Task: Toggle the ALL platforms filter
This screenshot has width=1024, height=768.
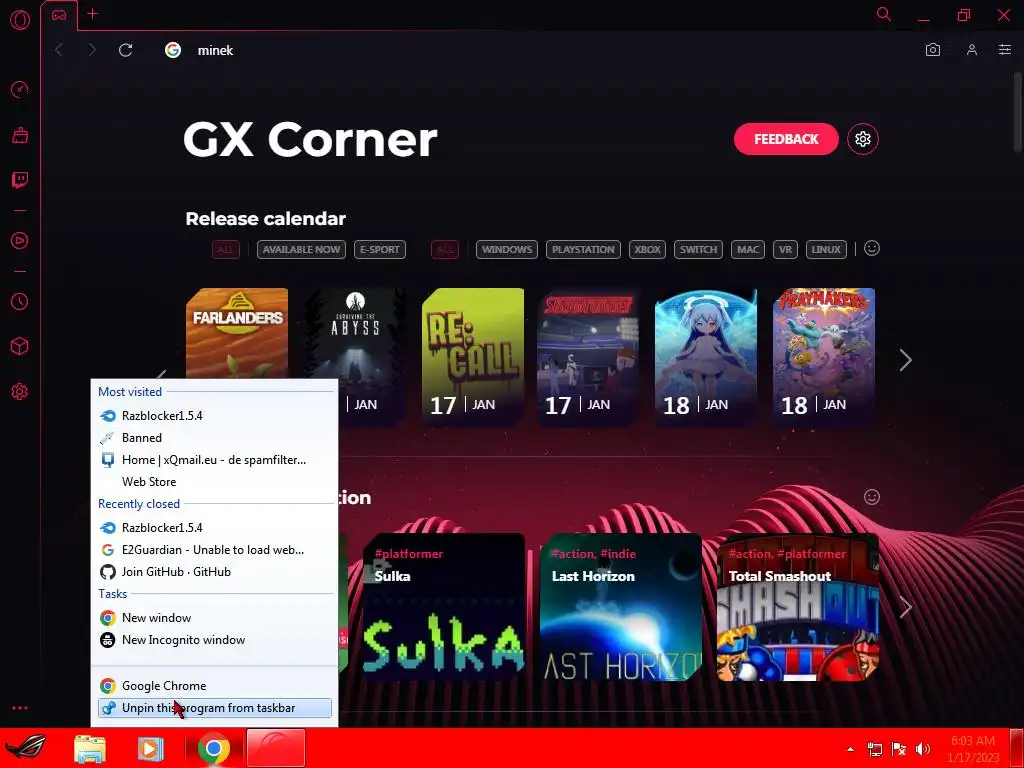Action: [445, 249]
